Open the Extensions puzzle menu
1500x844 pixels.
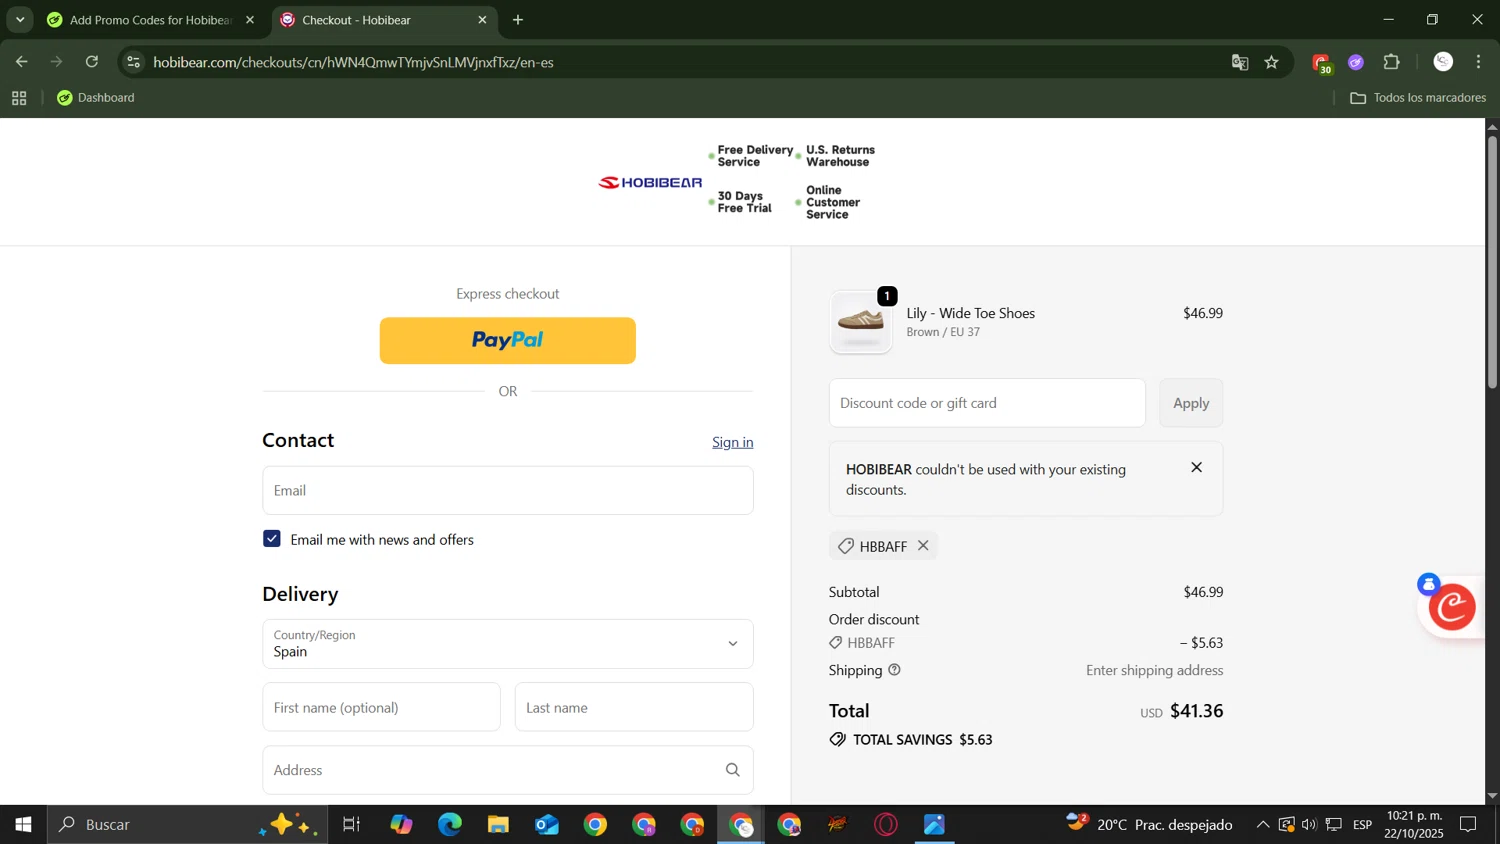(x=1391, y=62)
